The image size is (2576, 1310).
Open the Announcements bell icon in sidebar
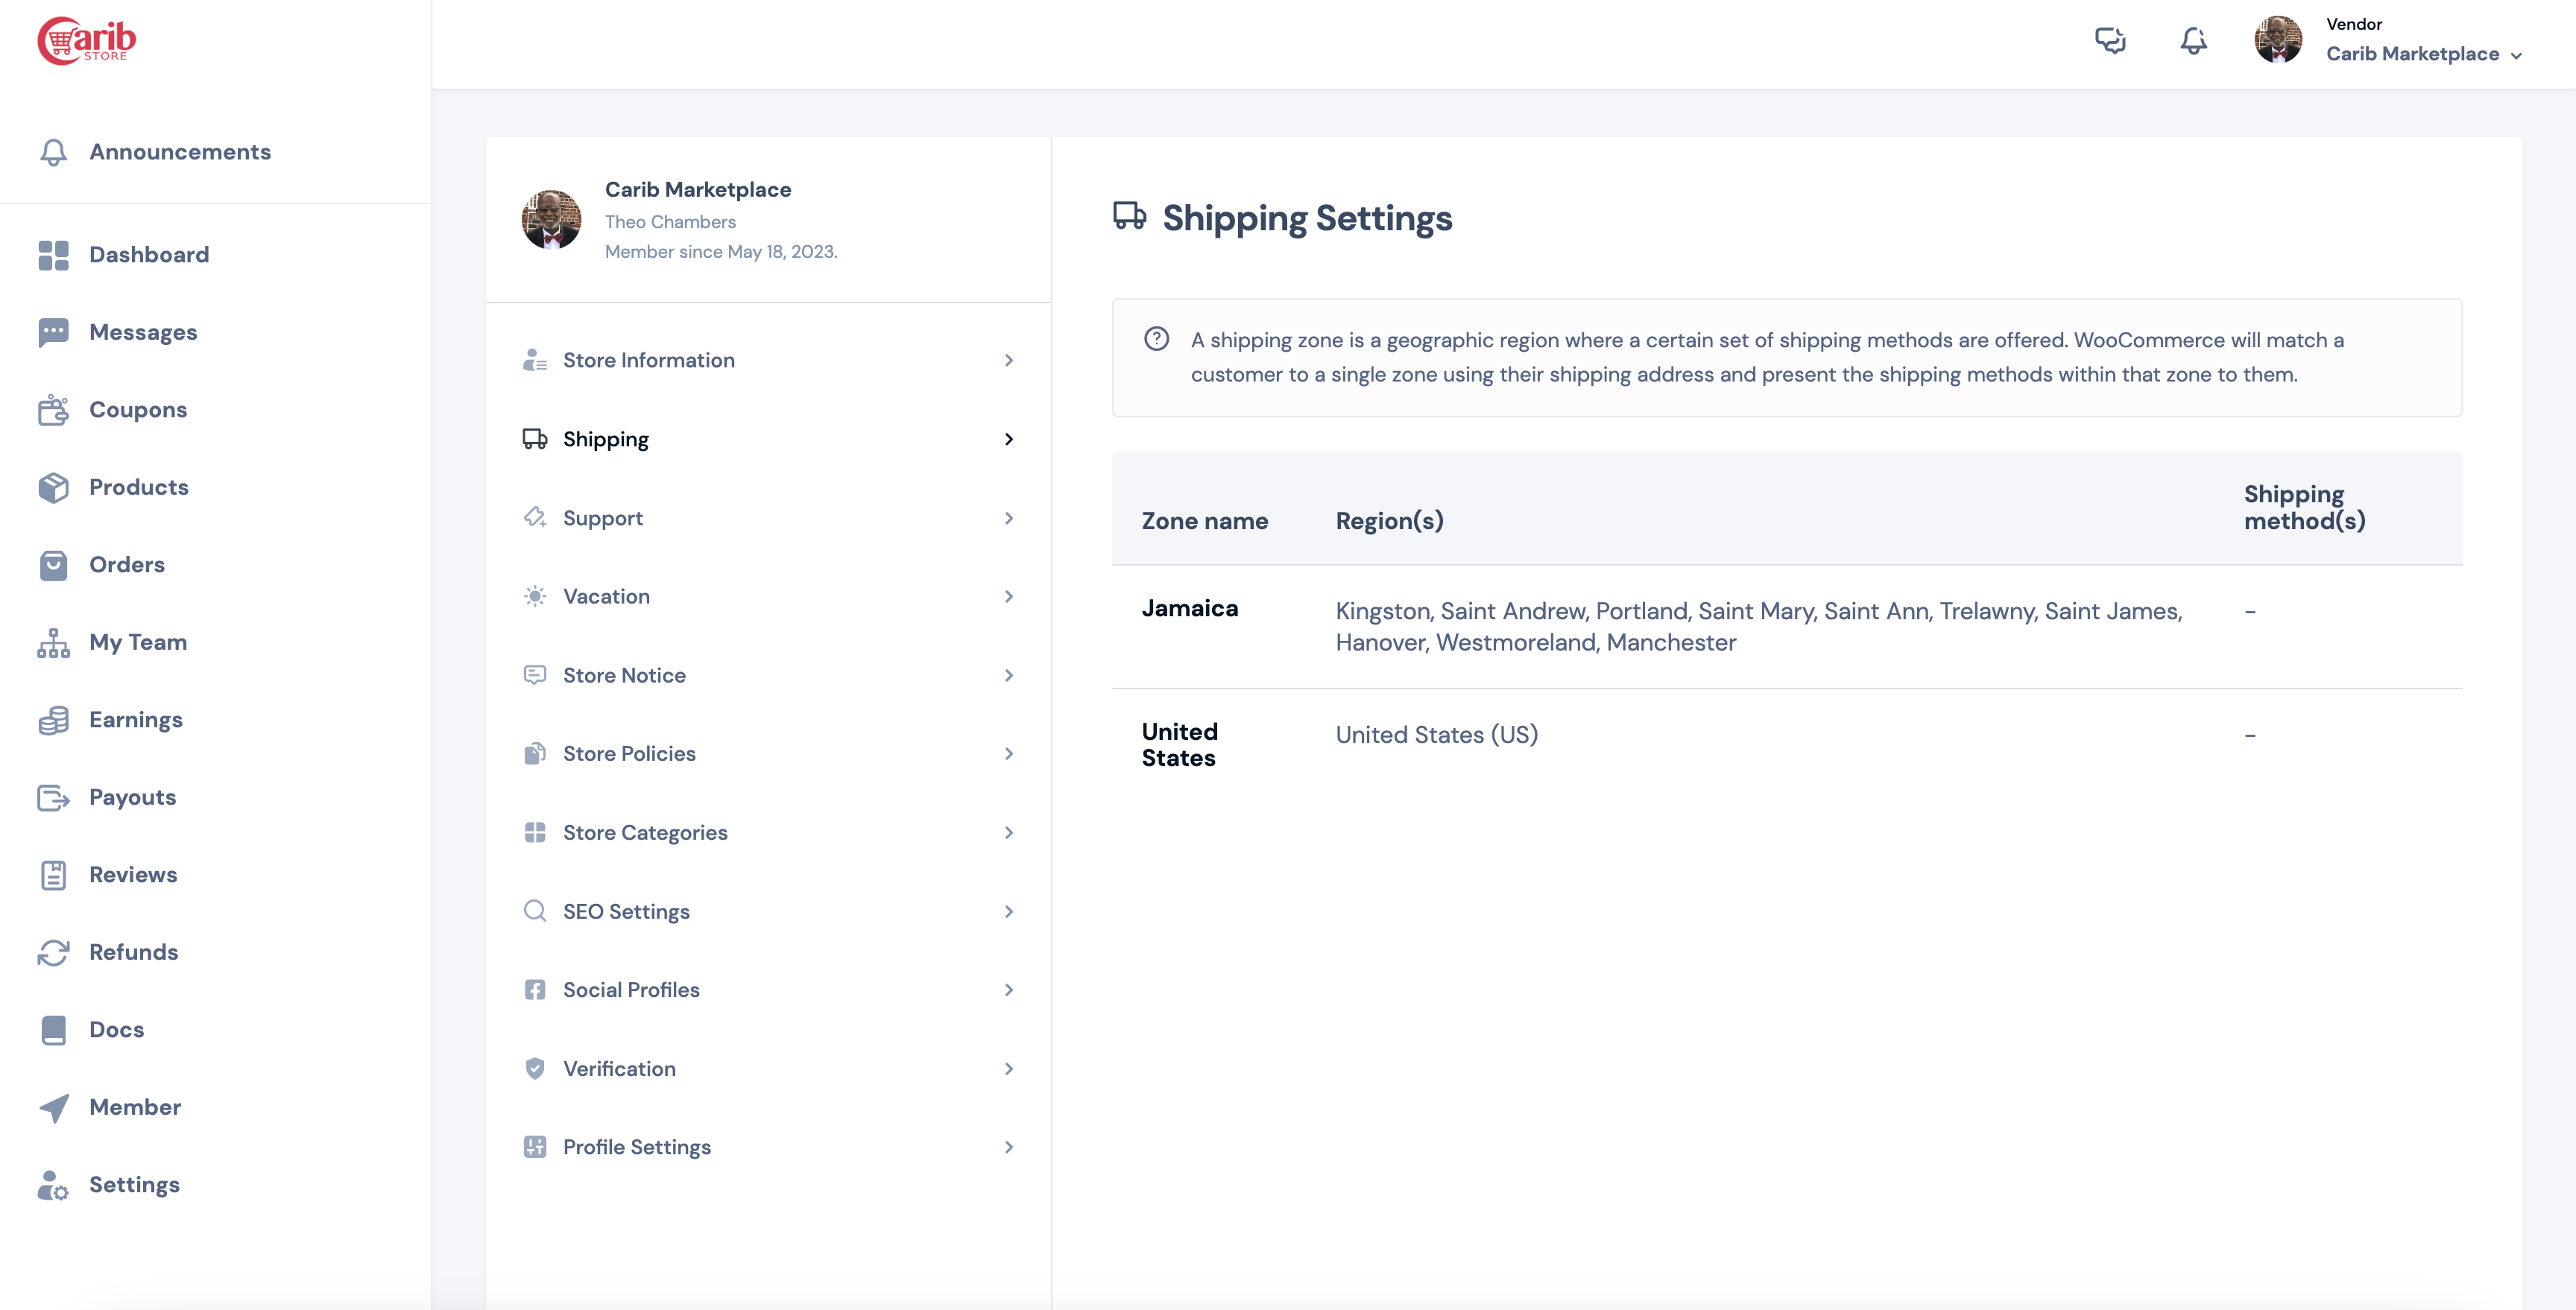(53, 152)
